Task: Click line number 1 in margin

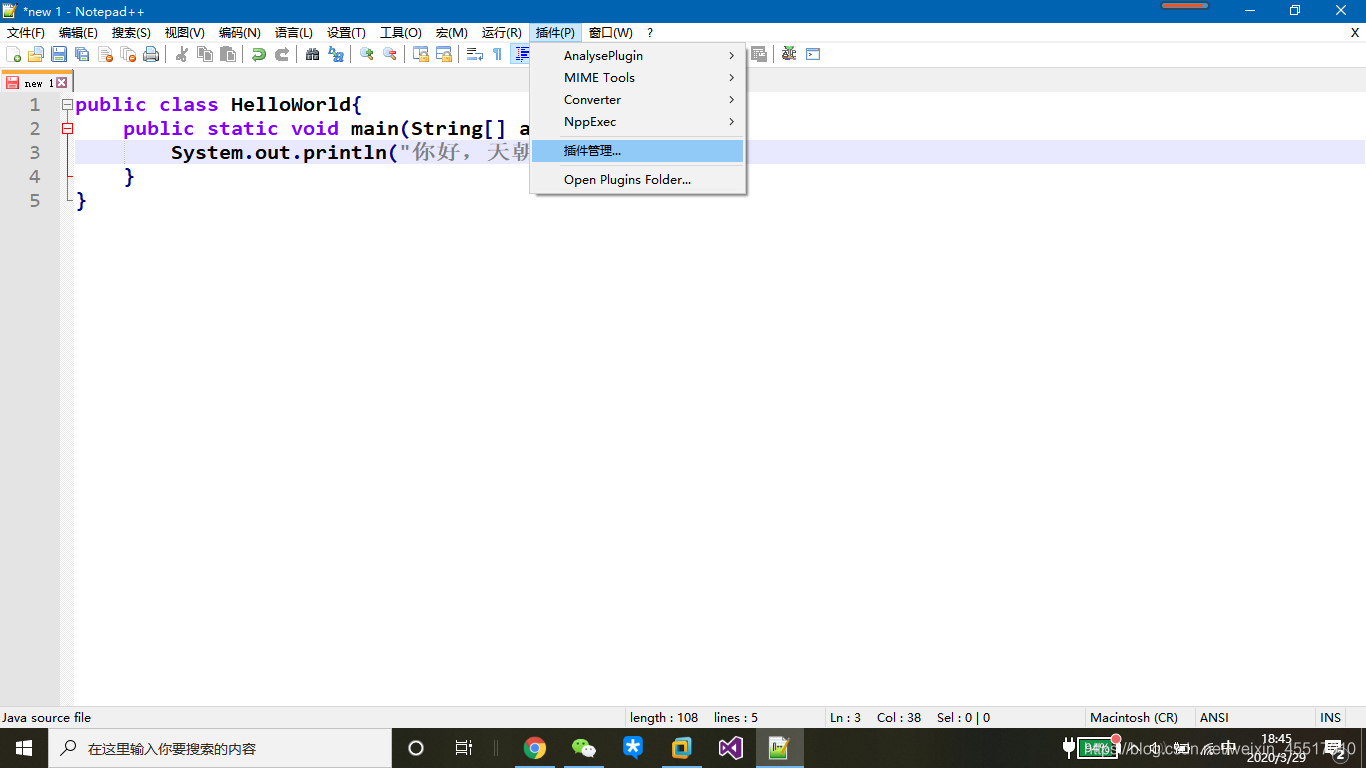Action: [x=35, y=105]
